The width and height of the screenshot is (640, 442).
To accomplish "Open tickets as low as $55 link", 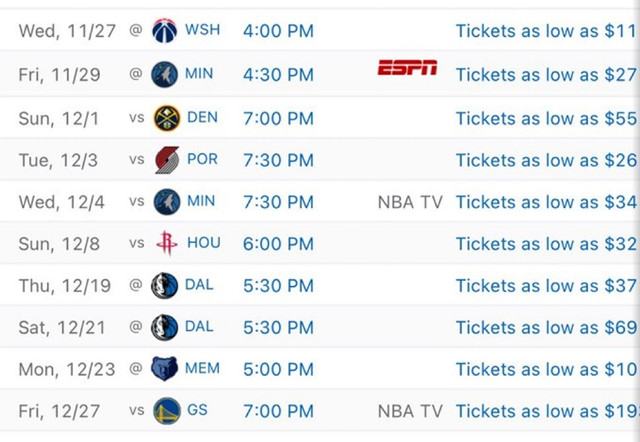I will point(546,118).
